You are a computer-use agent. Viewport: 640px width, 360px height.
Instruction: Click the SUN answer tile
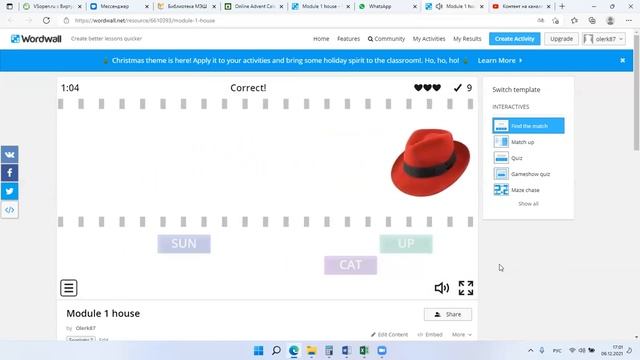click(x=184, y=244)
